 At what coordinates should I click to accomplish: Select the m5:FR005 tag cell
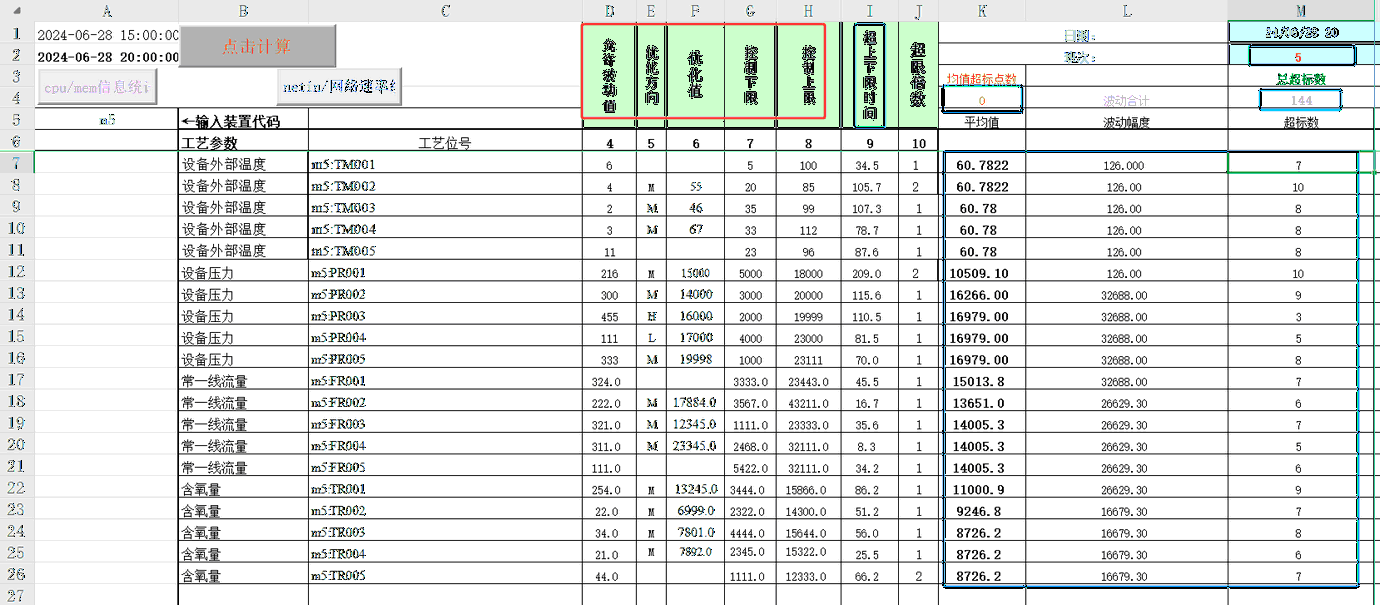click(445, 468)
